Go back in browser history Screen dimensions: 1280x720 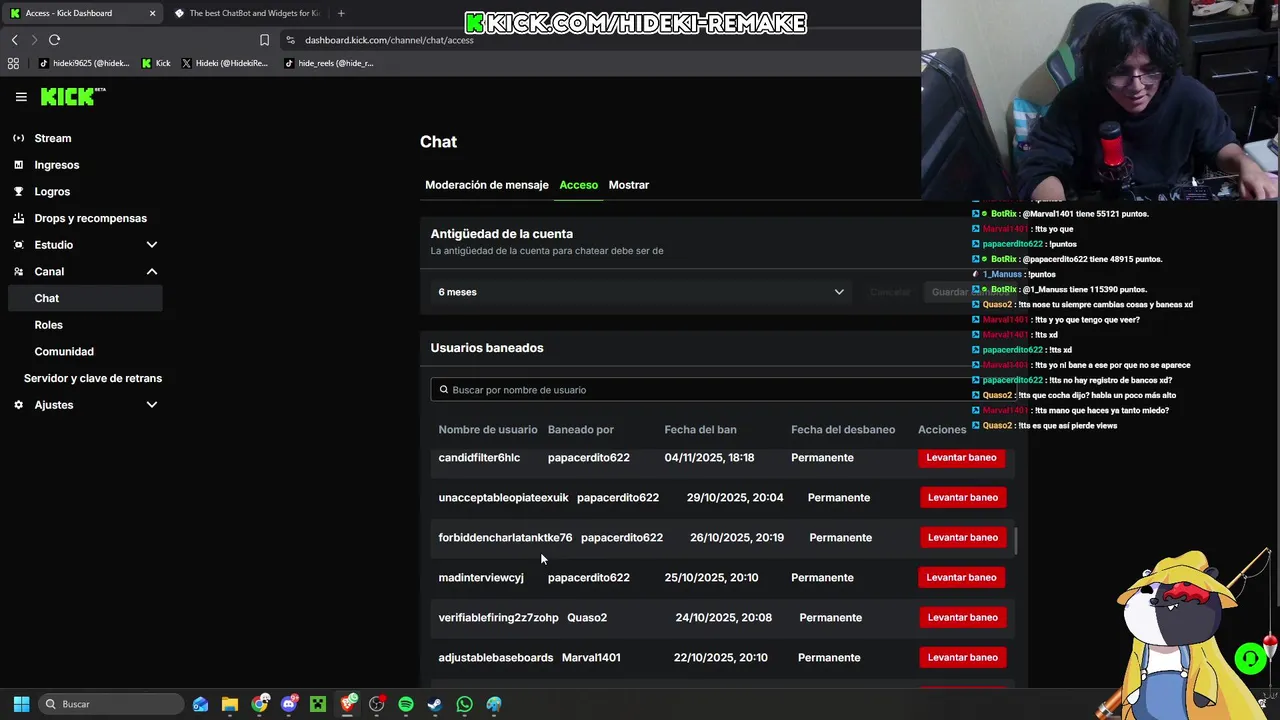click(14, 40)
